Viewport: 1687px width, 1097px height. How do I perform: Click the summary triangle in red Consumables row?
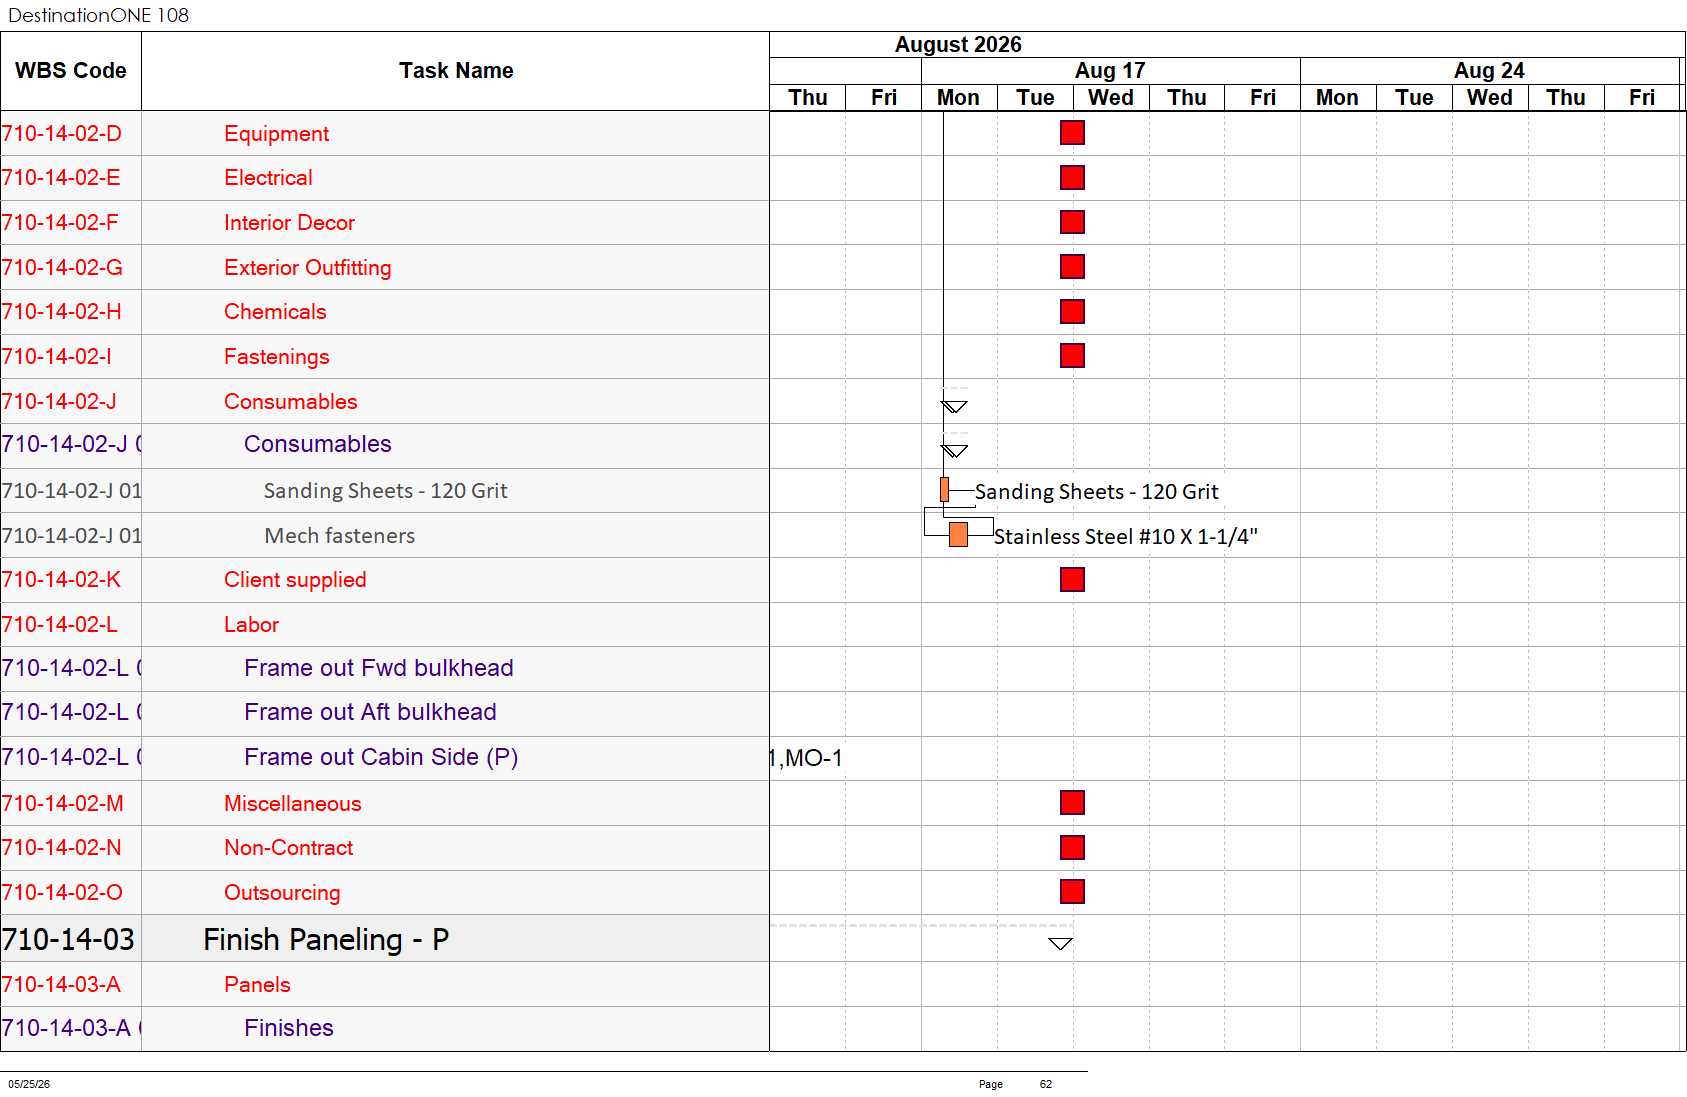coord(954,407)
